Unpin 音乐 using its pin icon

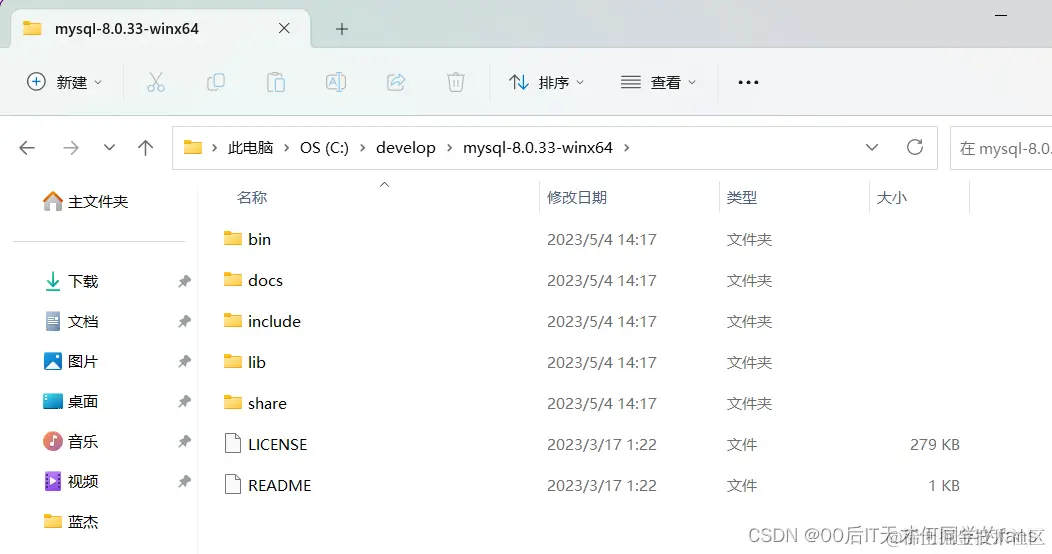pyautogui.click(x=184, y=441)
